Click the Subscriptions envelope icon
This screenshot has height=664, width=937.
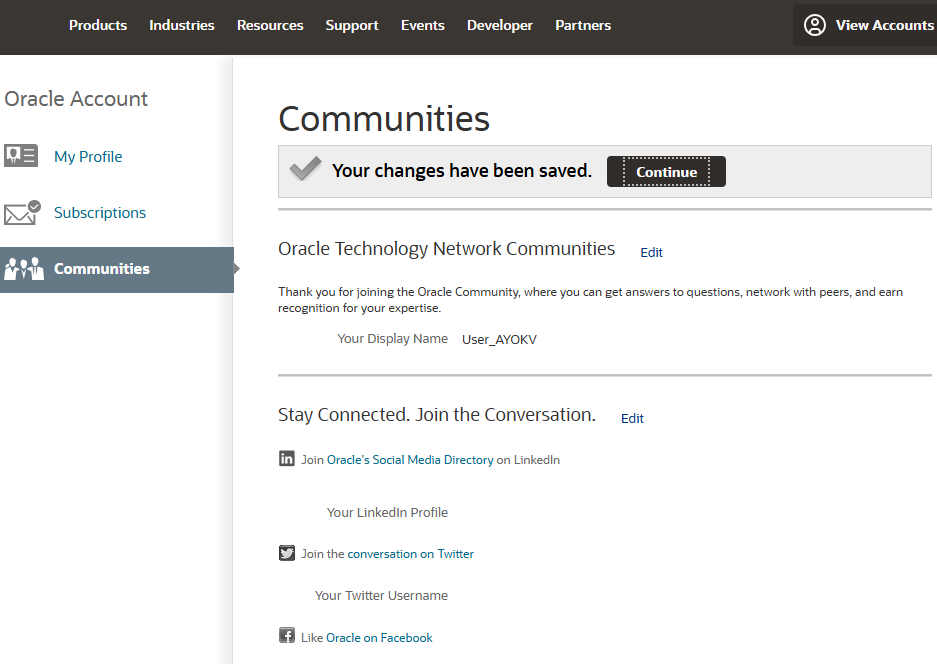coord(22,212)
